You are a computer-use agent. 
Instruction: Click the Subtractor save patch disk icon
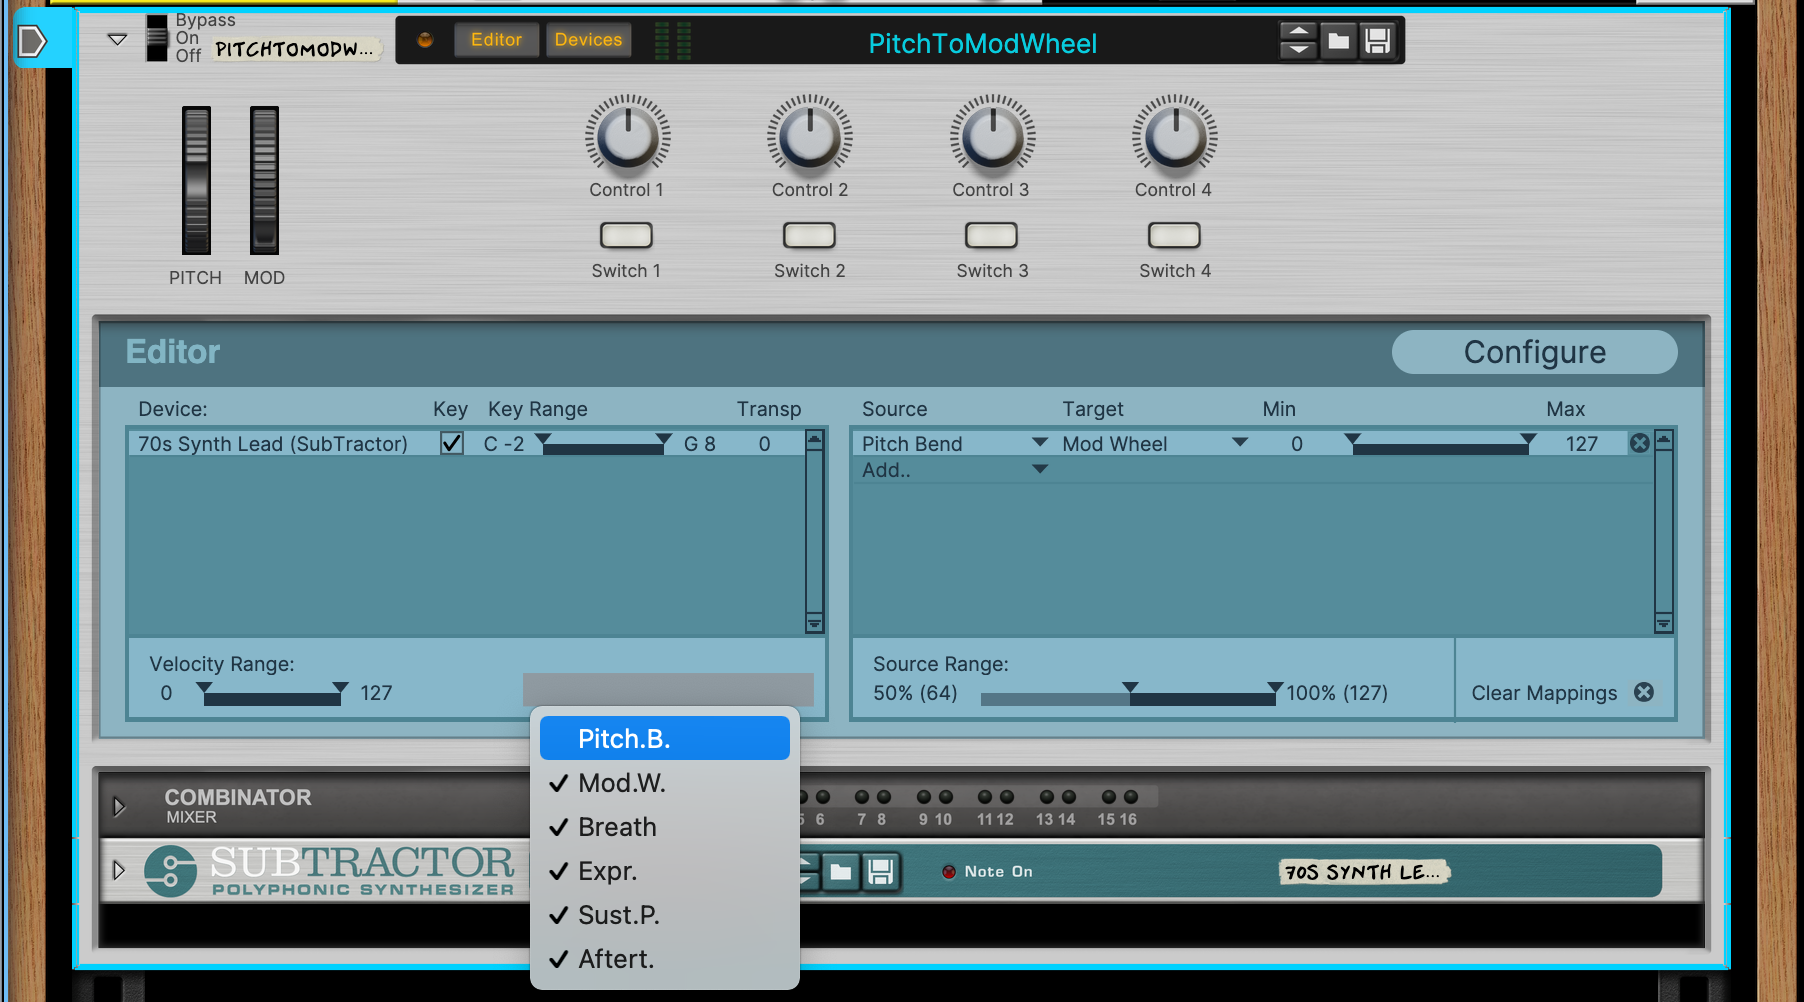click(x=881, y=872)
